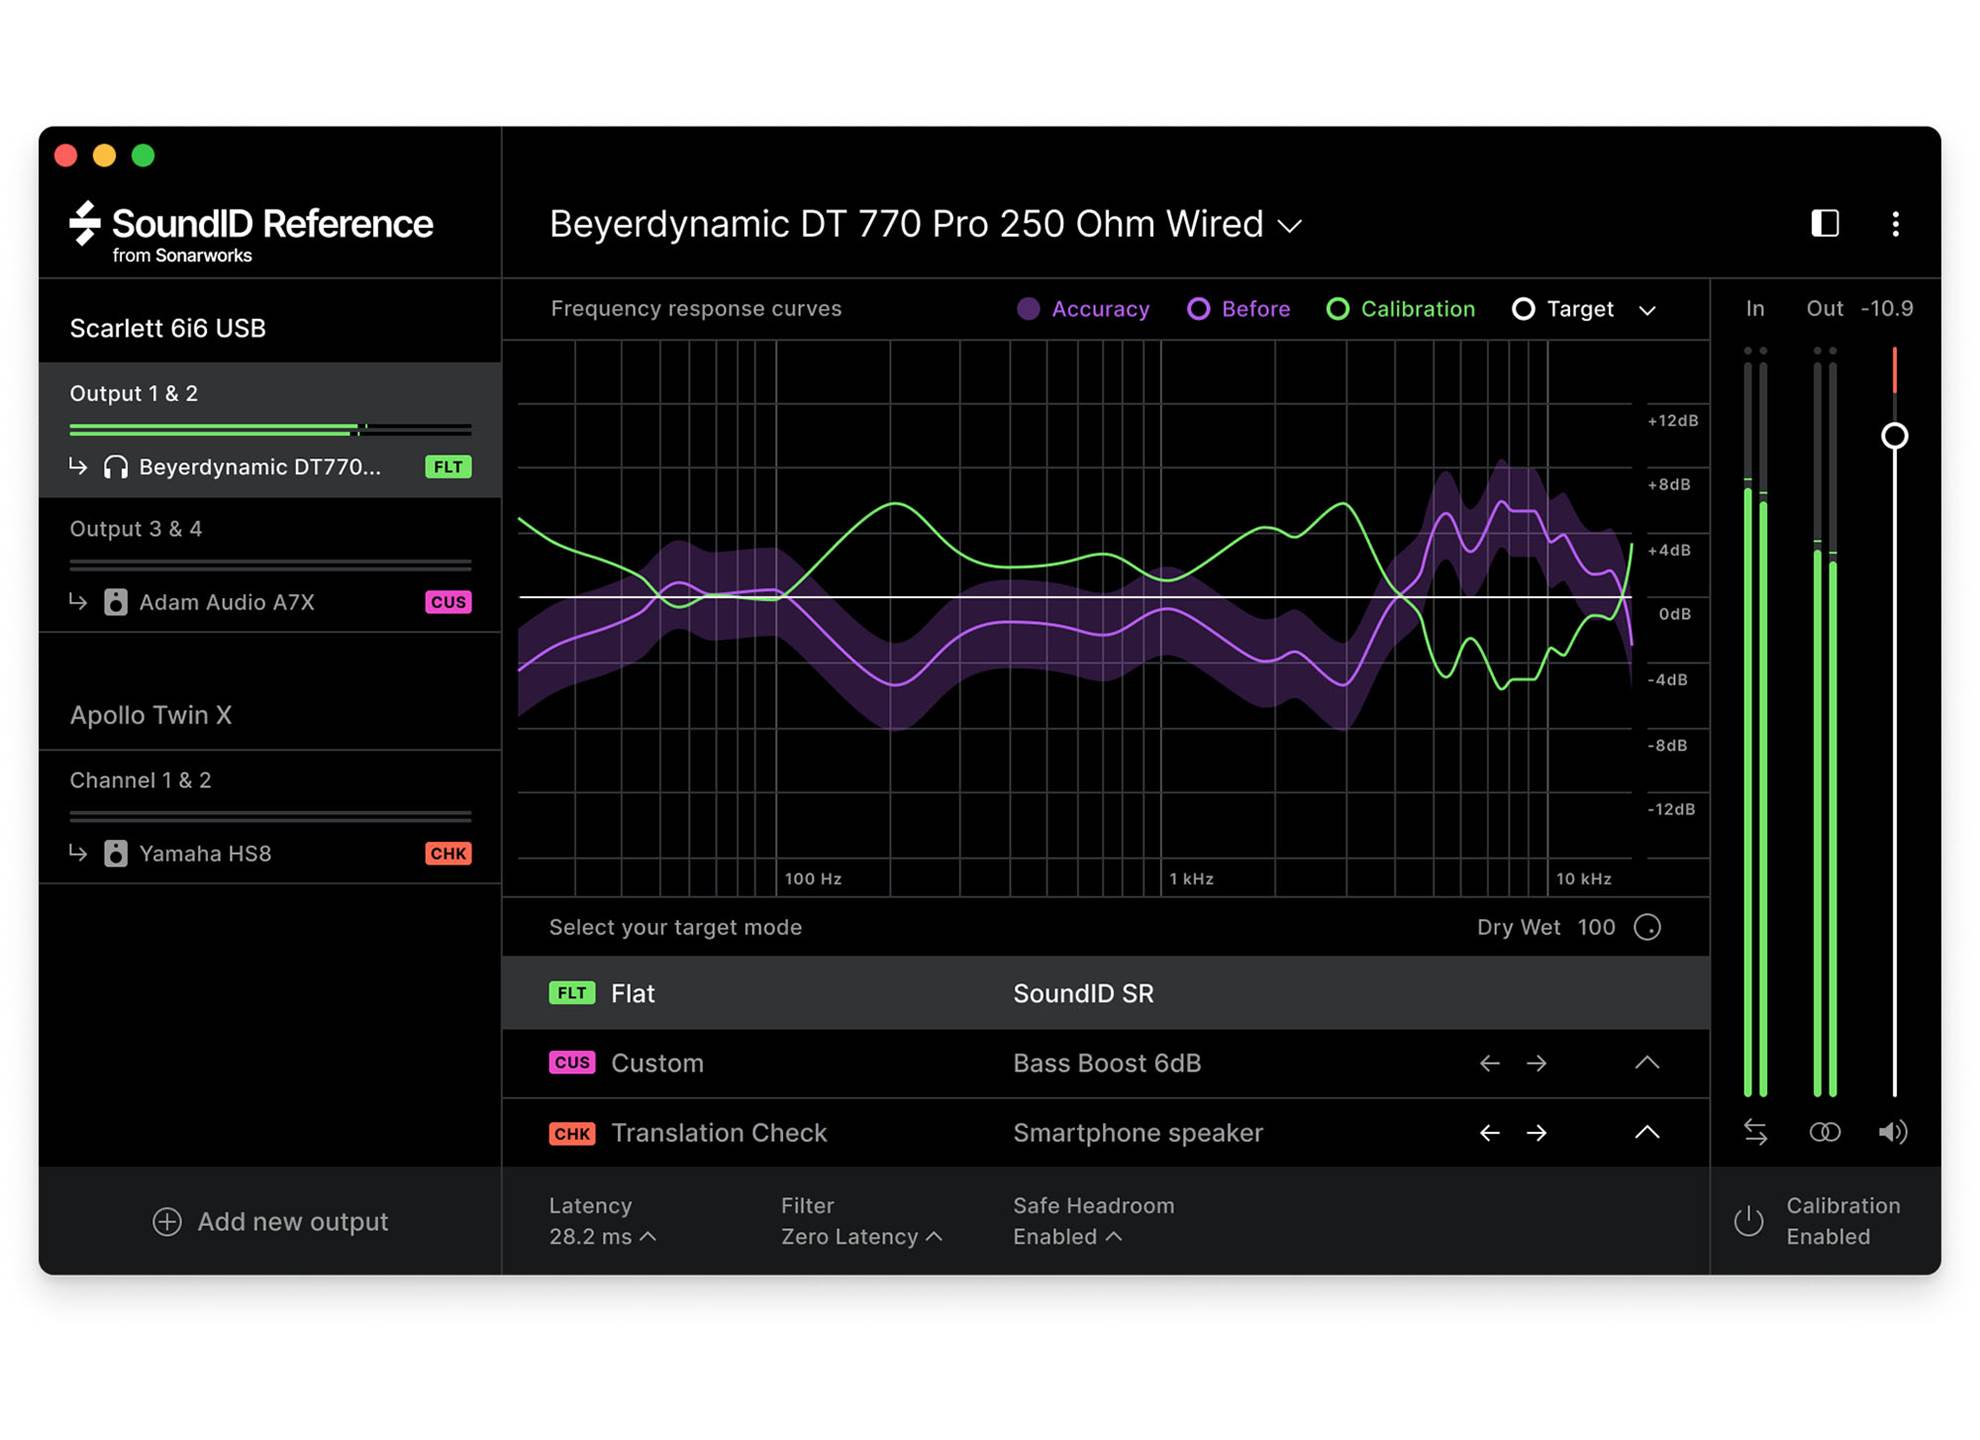Click the swap channels icon below meters
This screenshot has width=1980, height=1440.
[x=1755, y=1132]
